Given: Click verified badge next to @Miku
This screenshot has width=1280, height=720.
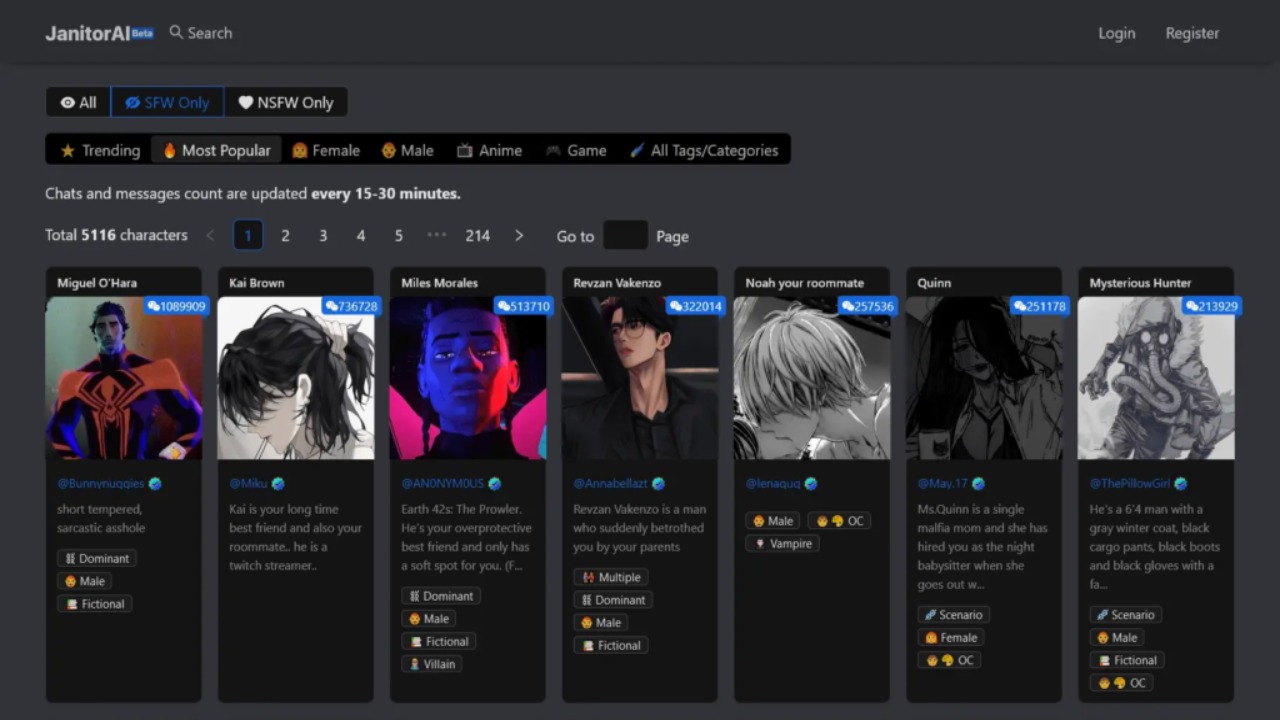Looking at the screenshot, I should tap(278, 484).
